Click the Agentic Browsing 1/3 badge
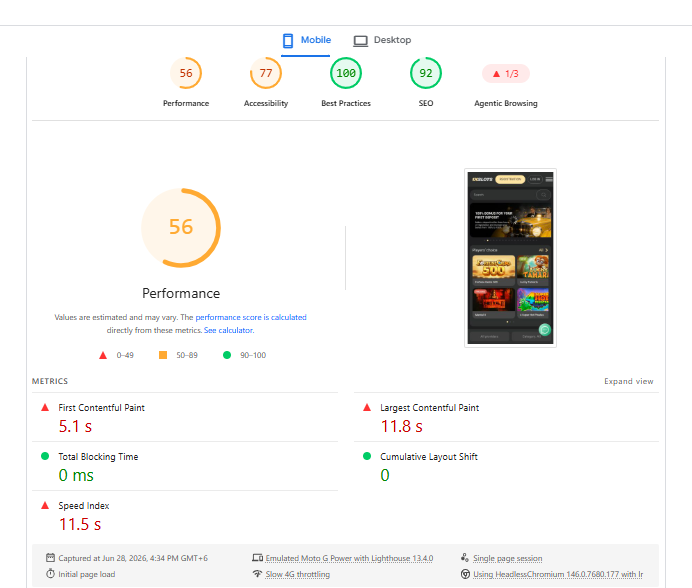The height and width of the screenshot is (588, 692). coord(506,74)
